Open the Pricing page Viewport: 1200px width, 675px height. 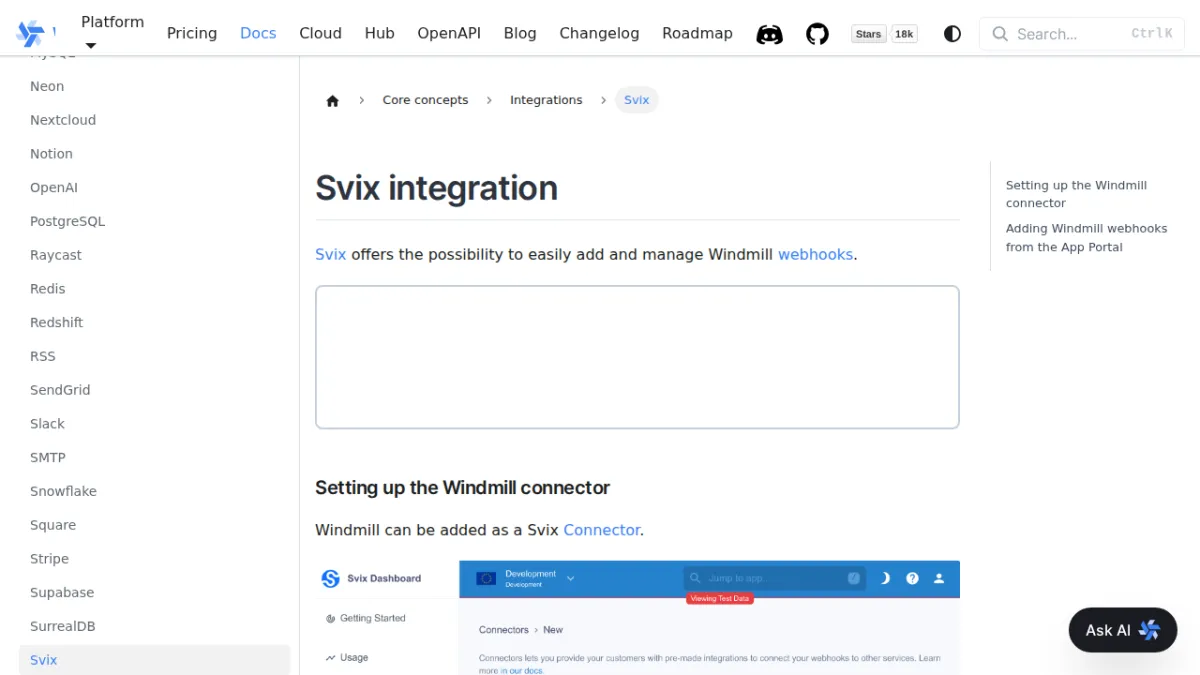click(192, 33)
